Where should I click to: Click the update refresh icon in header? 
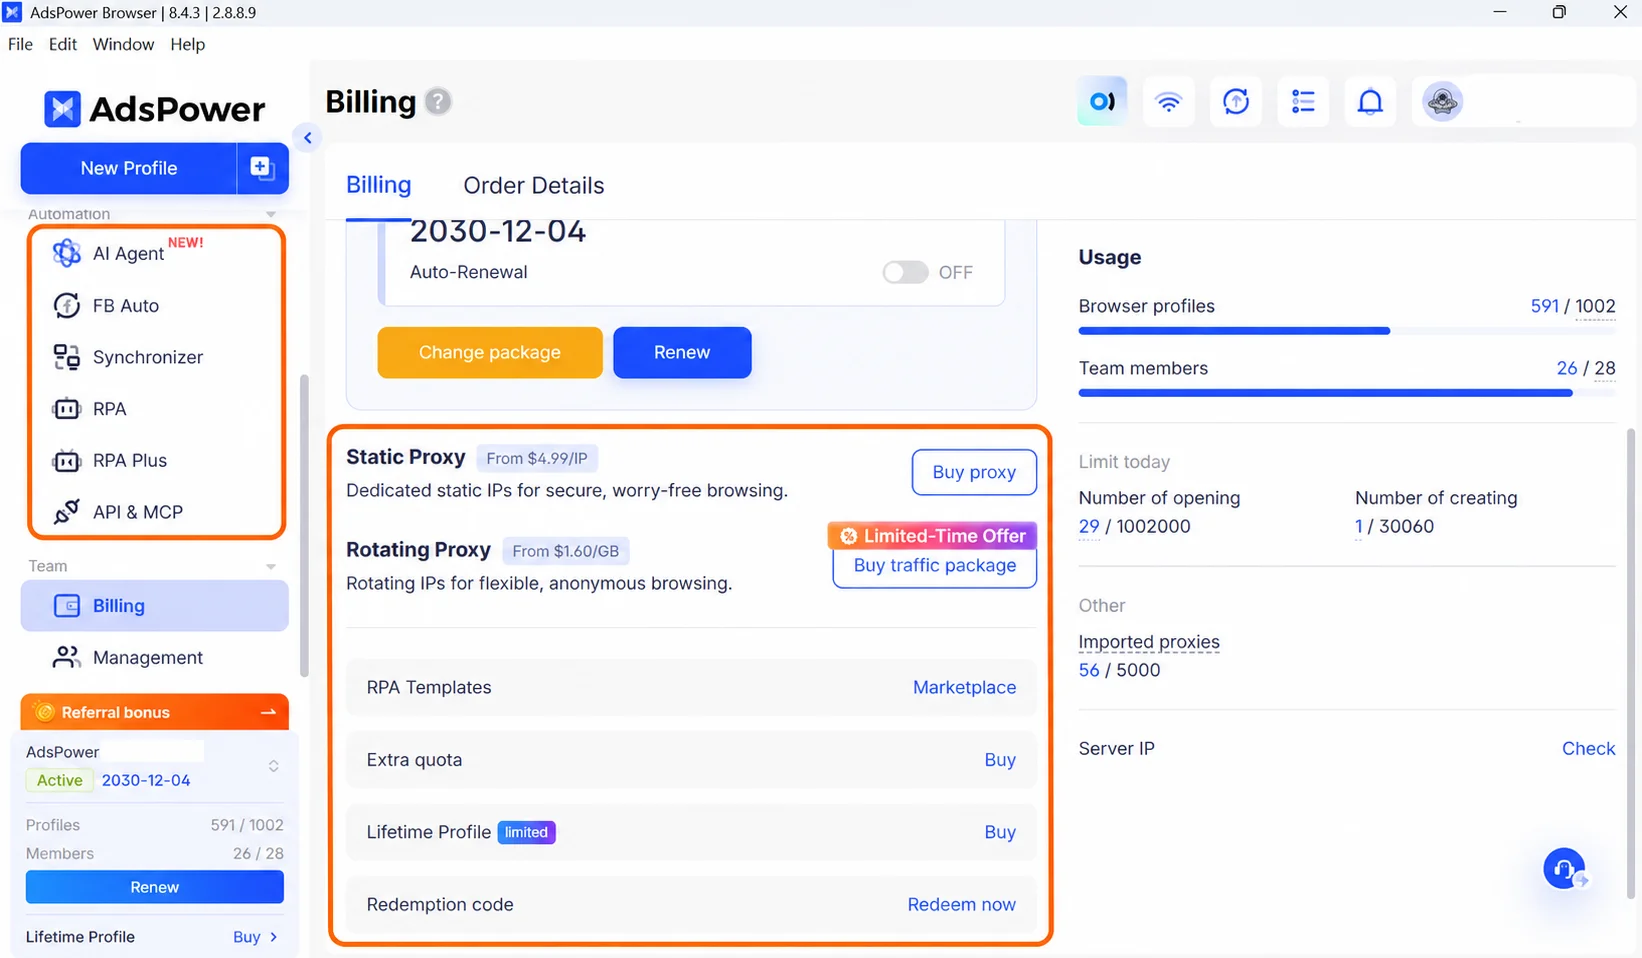coord(1236,101)
